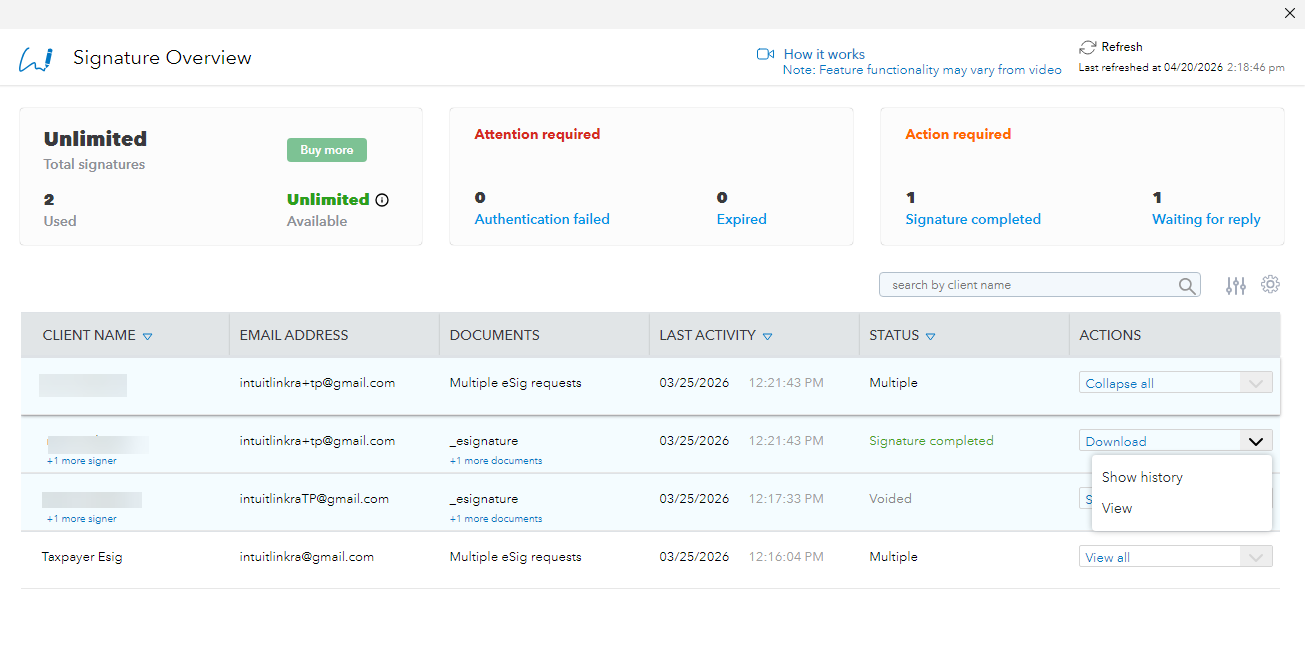
Task: Choose View from the dropdown menu
Action: tap(1117, 508)
